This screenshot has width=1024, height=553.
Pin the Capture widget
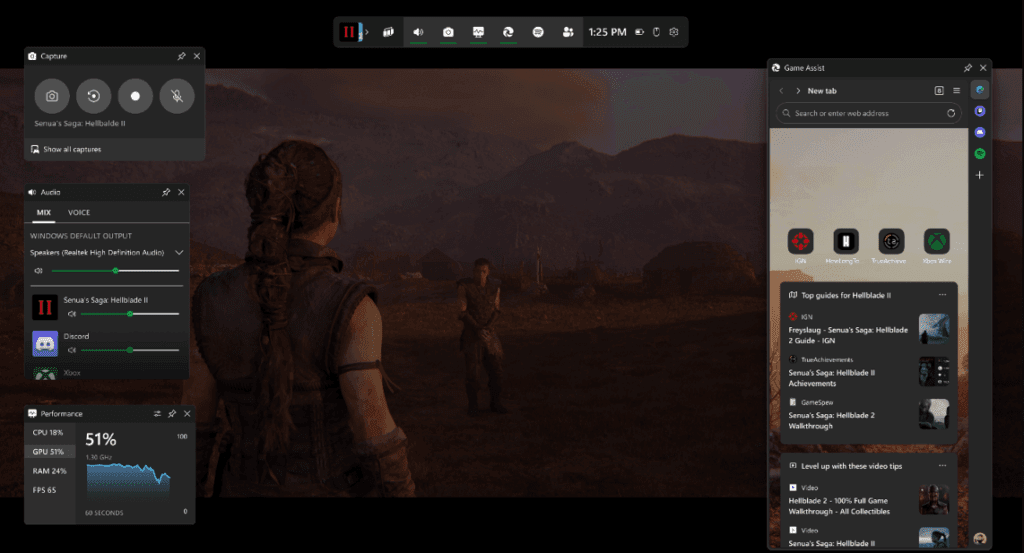(182, 56)
